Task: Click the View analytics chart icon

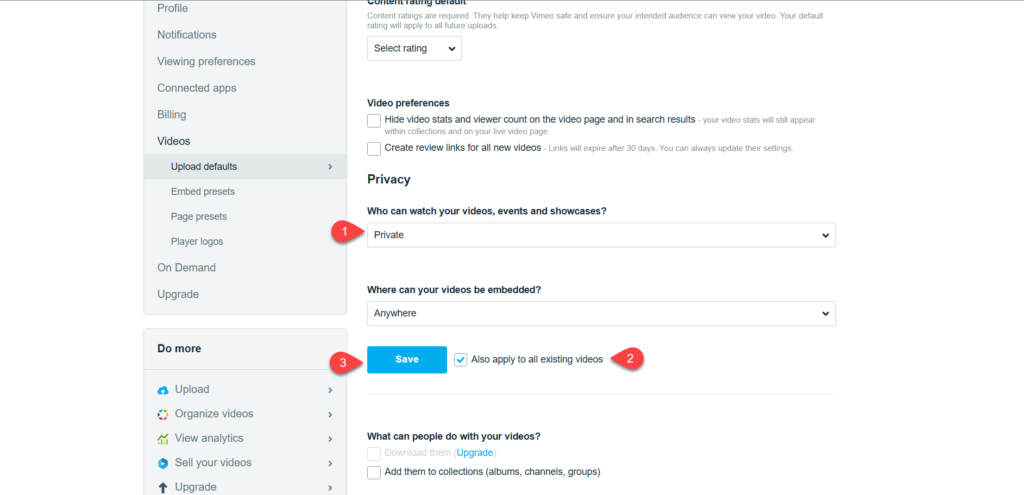Action: pos(163,439)
